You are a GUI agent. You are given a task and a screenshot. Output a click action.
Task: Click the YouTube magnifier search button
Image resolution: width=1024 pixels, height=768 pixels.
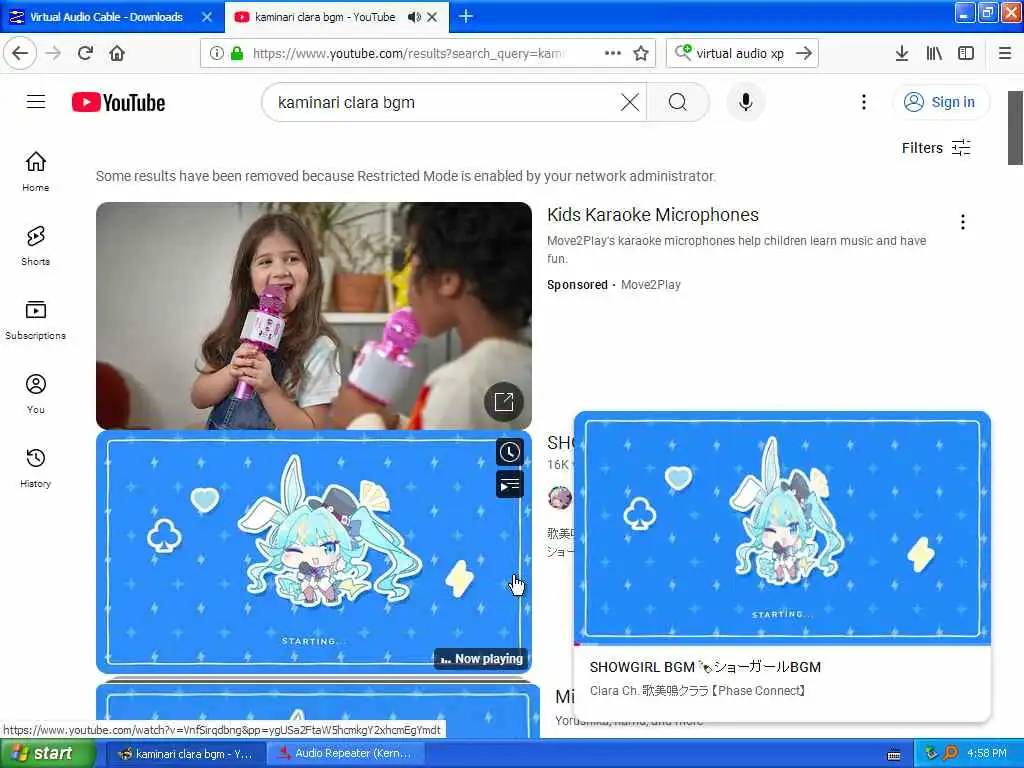(x=678, y=102)
